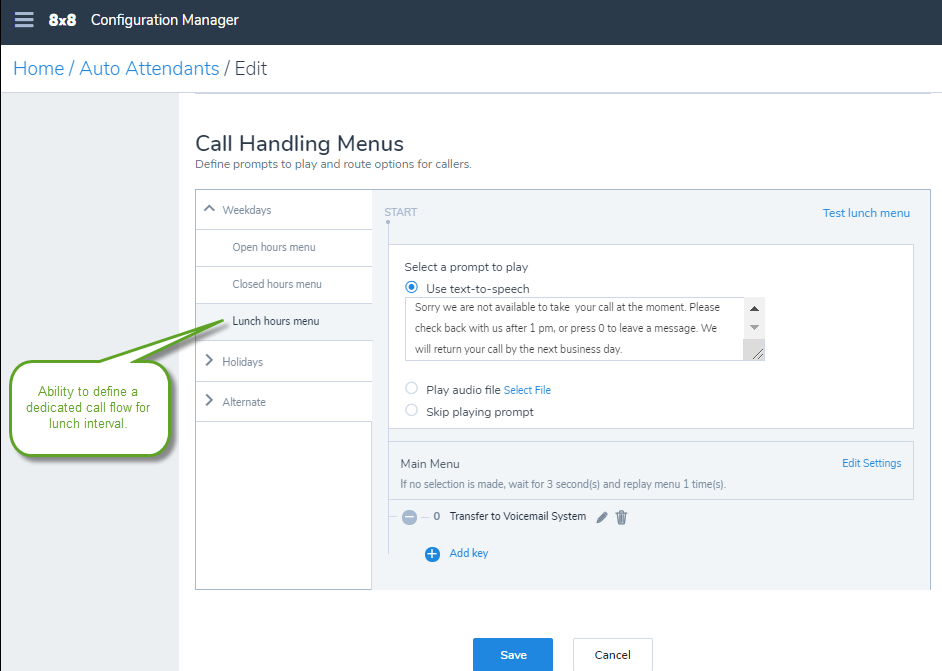Collapse the Weekdays section
Image resolution: width=942 pixels, height=671 pixels.
pos(209,209)
